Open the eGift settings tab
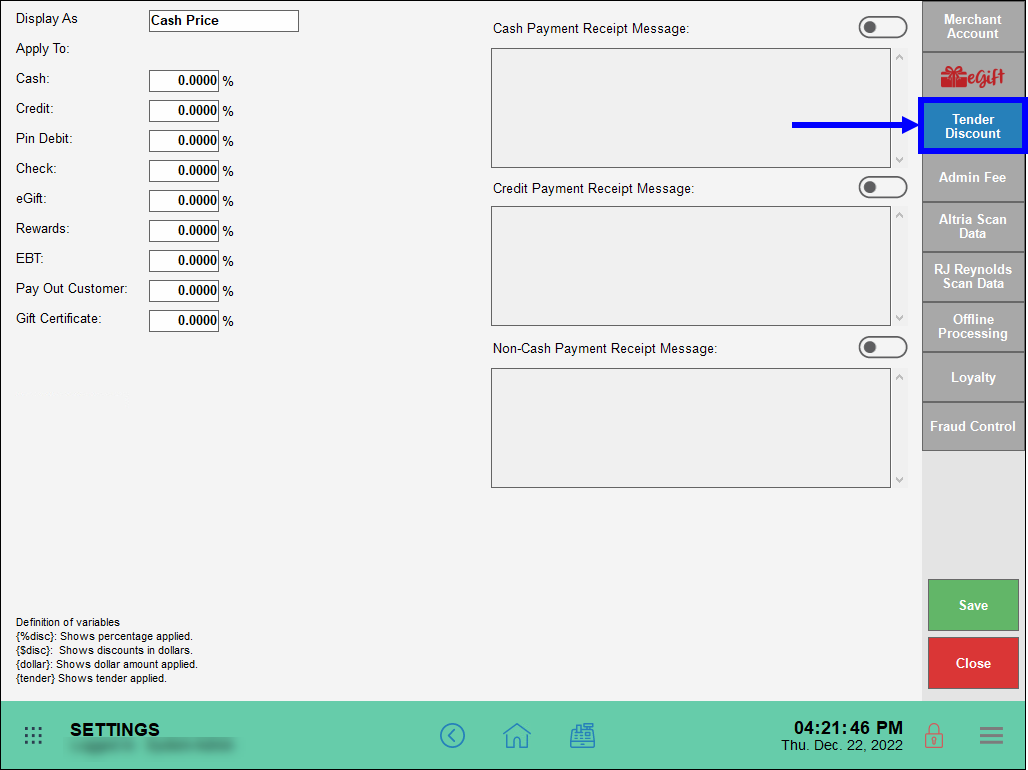Image resolution: width=1028 pixels, height=770 pixels. 973,77
